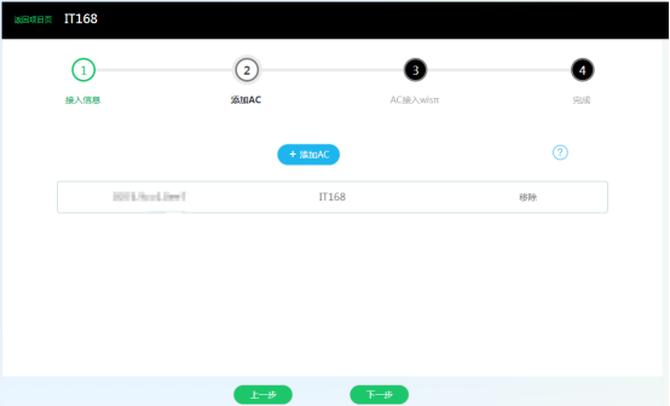The width and height of the screenshot is (670, 406).
Task: Go to the black step 4 circle
Action: coord(582,70)
